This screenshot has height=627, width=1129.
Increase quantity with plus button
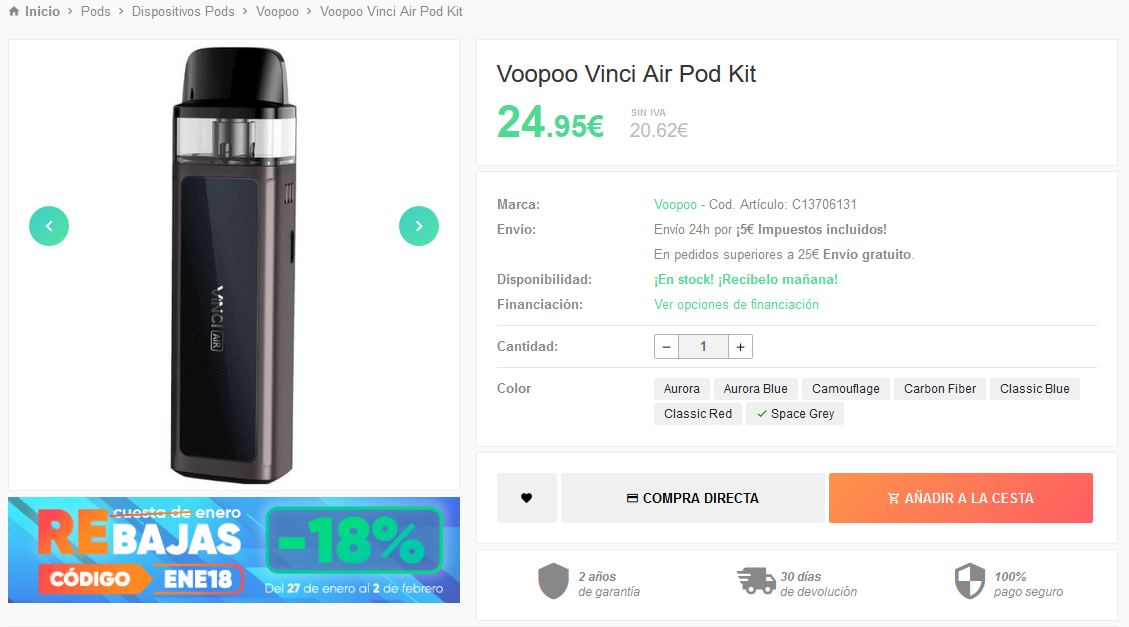pos(740,347)
